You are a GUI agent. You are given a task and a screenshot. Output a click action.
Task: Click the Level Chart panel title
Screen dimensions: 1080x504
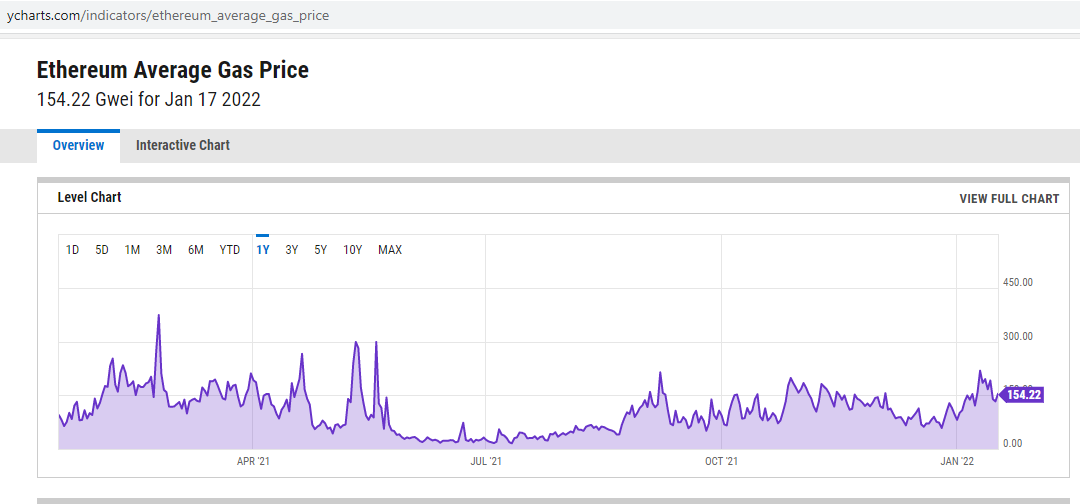pyautogui.click(x=90, y=198)
